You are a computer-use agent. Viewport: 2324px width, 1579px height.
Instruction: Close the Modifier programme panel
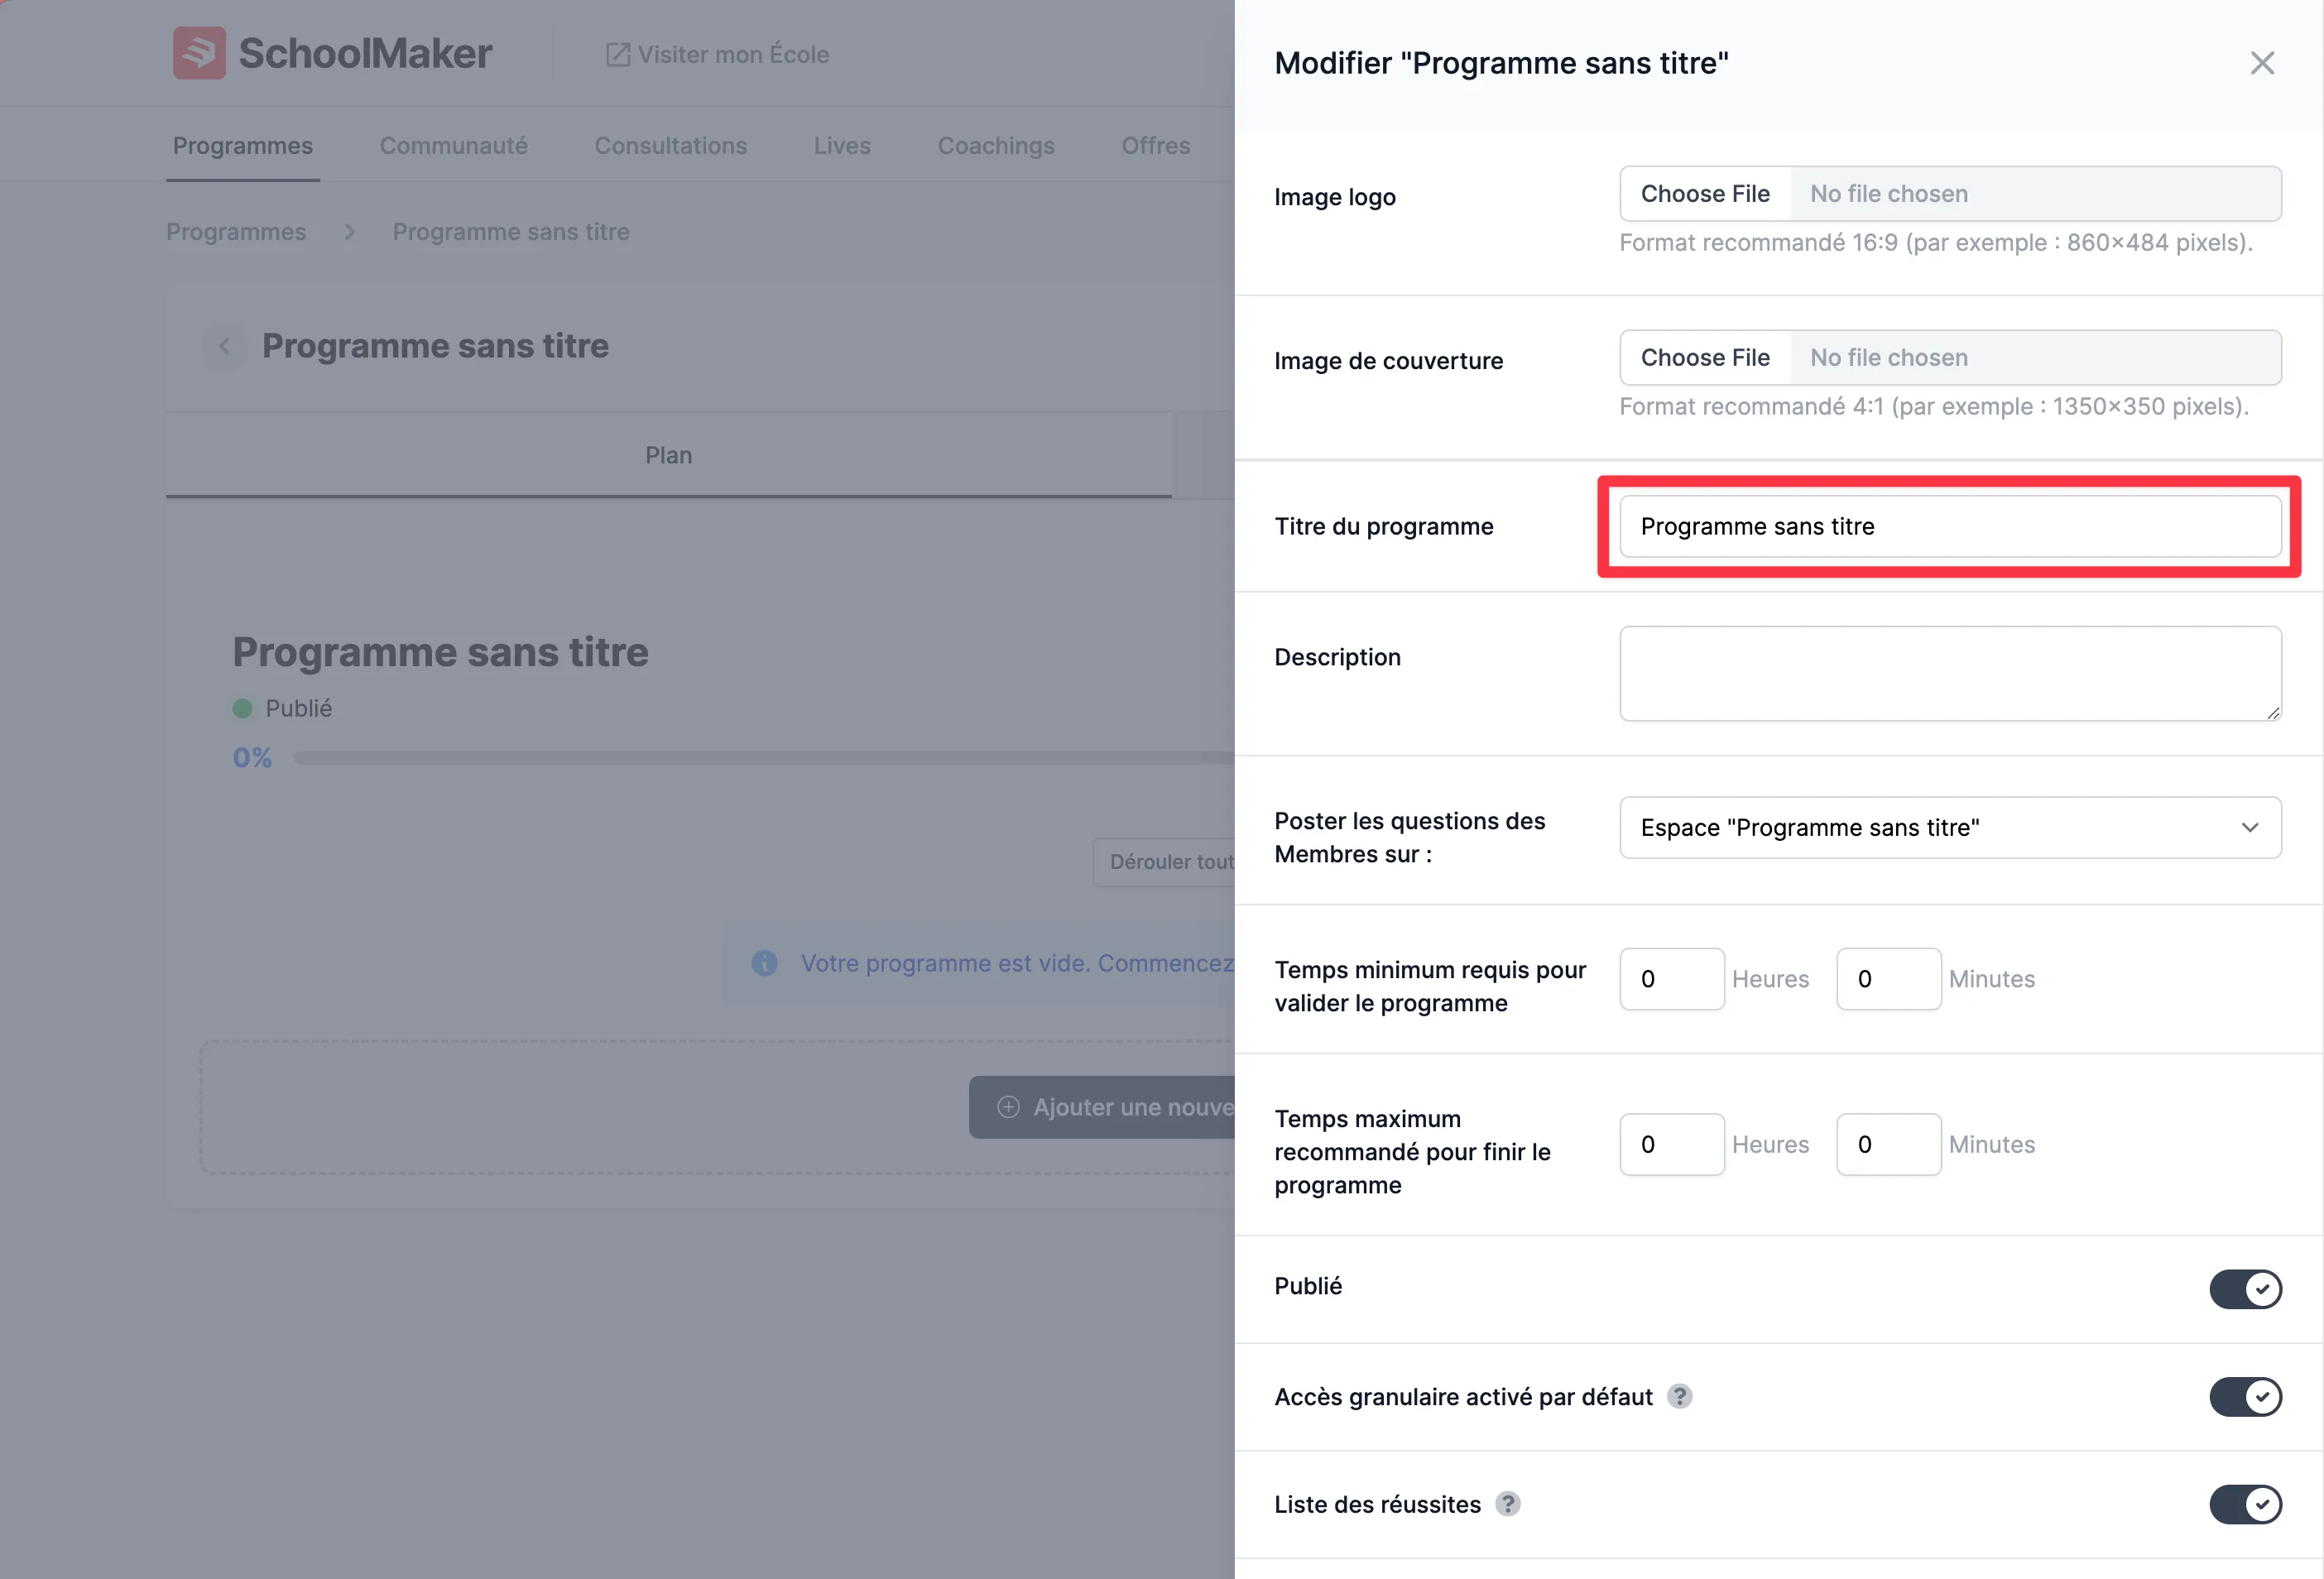[x=2262, y=63]
